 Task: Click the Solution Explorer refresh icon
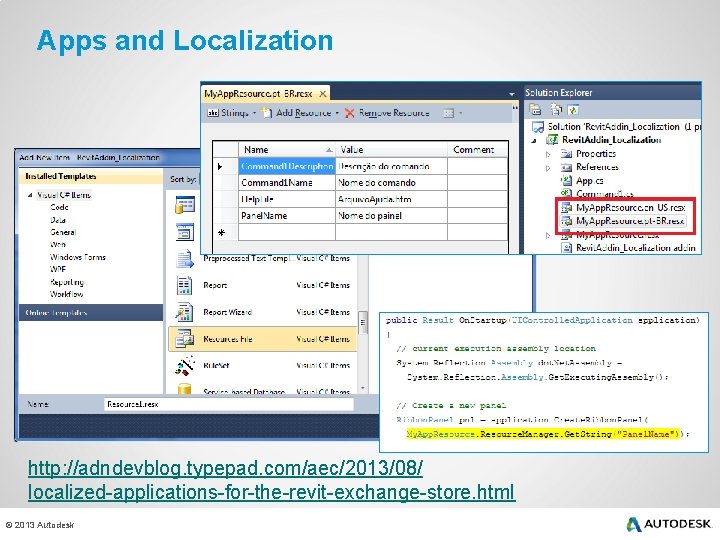click(573, 110)
